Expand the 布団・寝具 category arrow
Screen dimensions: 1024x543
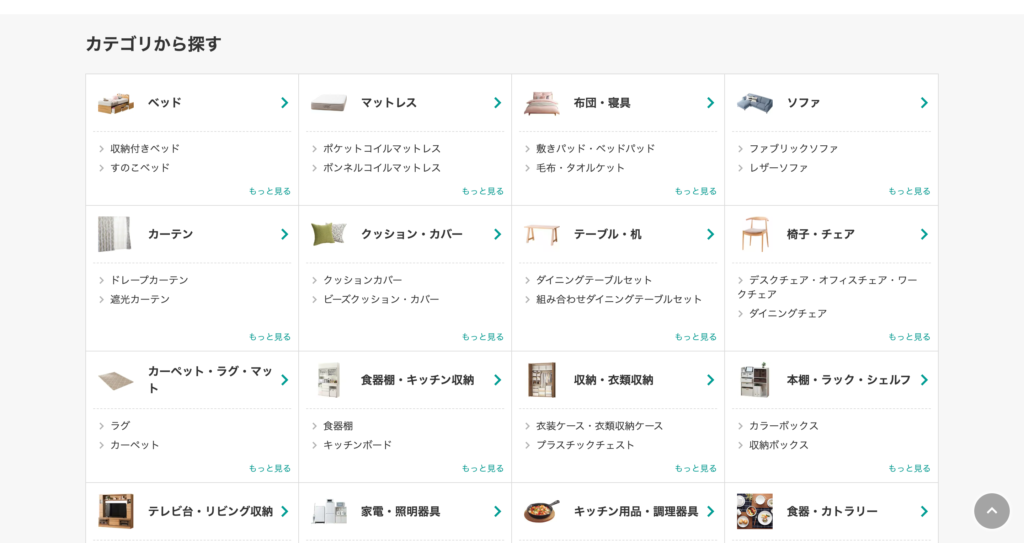pos(710,103)
